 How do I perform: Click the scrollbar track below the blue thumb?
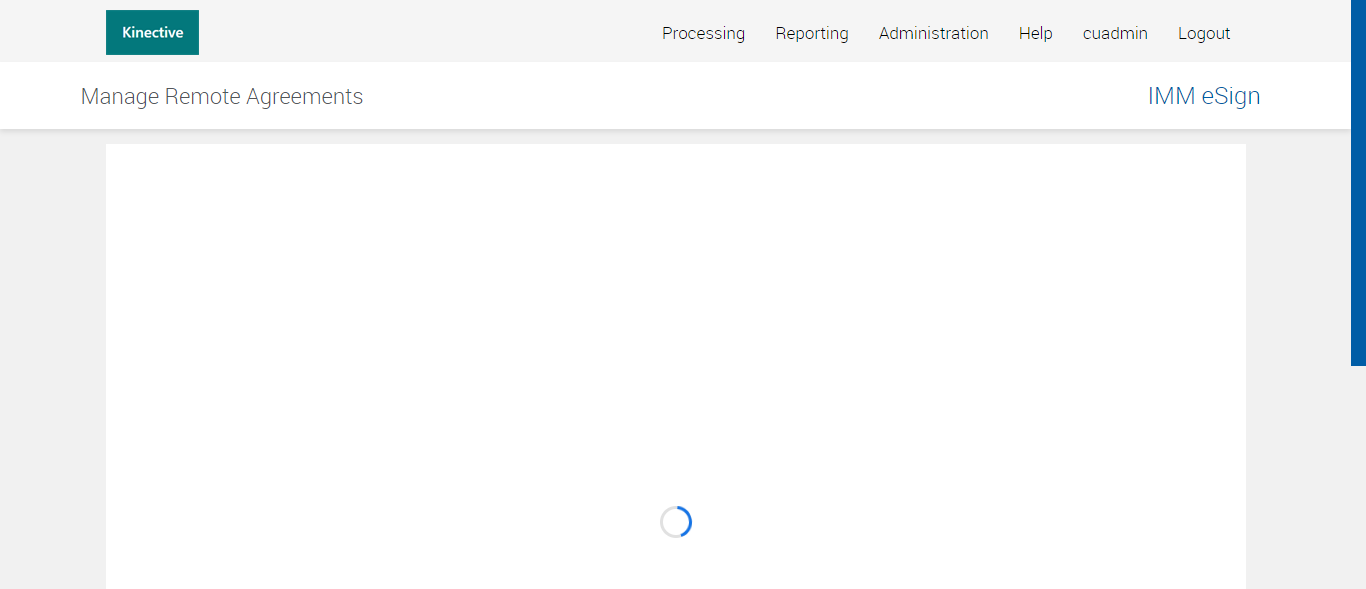(x=1358, y=477)
